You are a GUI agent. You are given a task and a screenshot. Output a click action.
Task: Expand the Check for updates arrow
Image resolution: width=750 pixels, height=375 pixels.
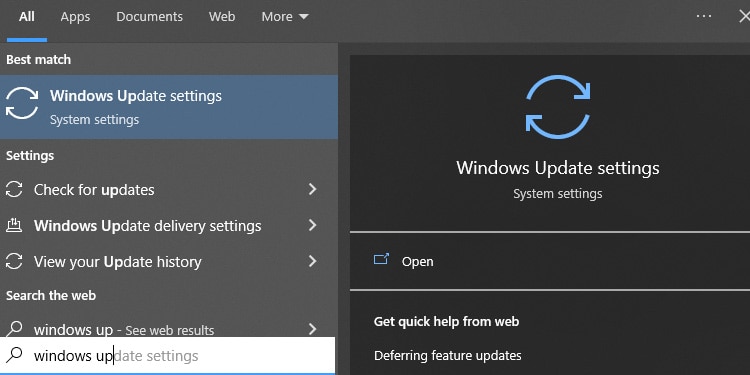coord(312,189)
